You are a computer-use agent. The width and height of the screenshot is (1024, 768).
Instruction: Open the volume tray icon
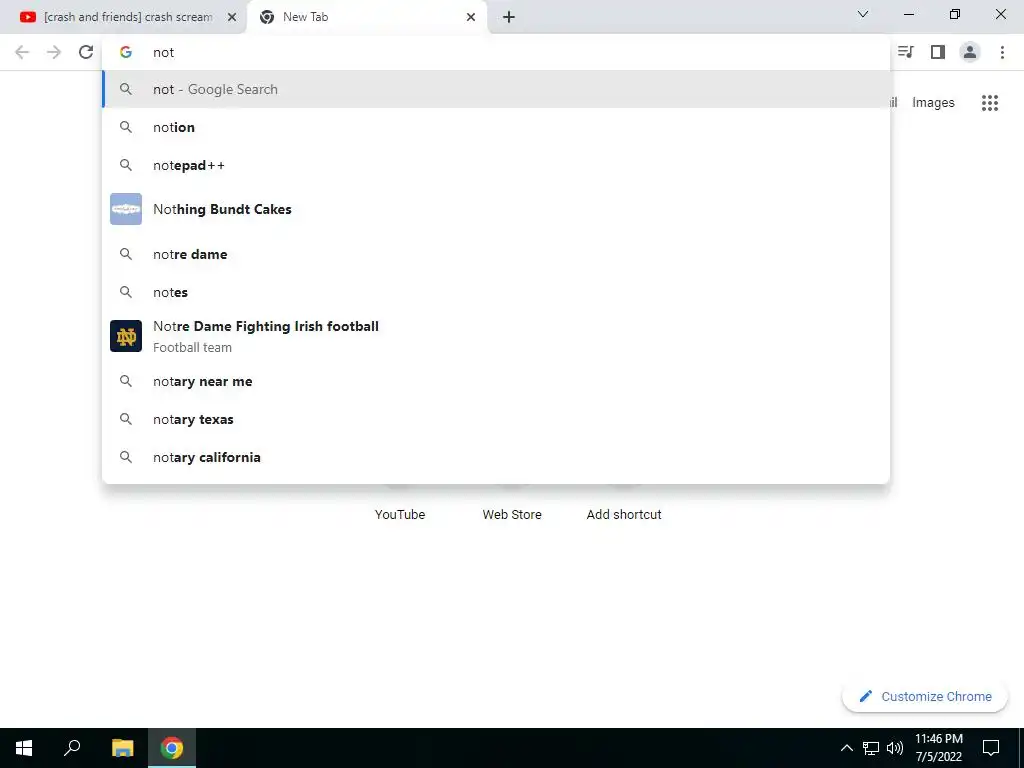pos(895,748)
